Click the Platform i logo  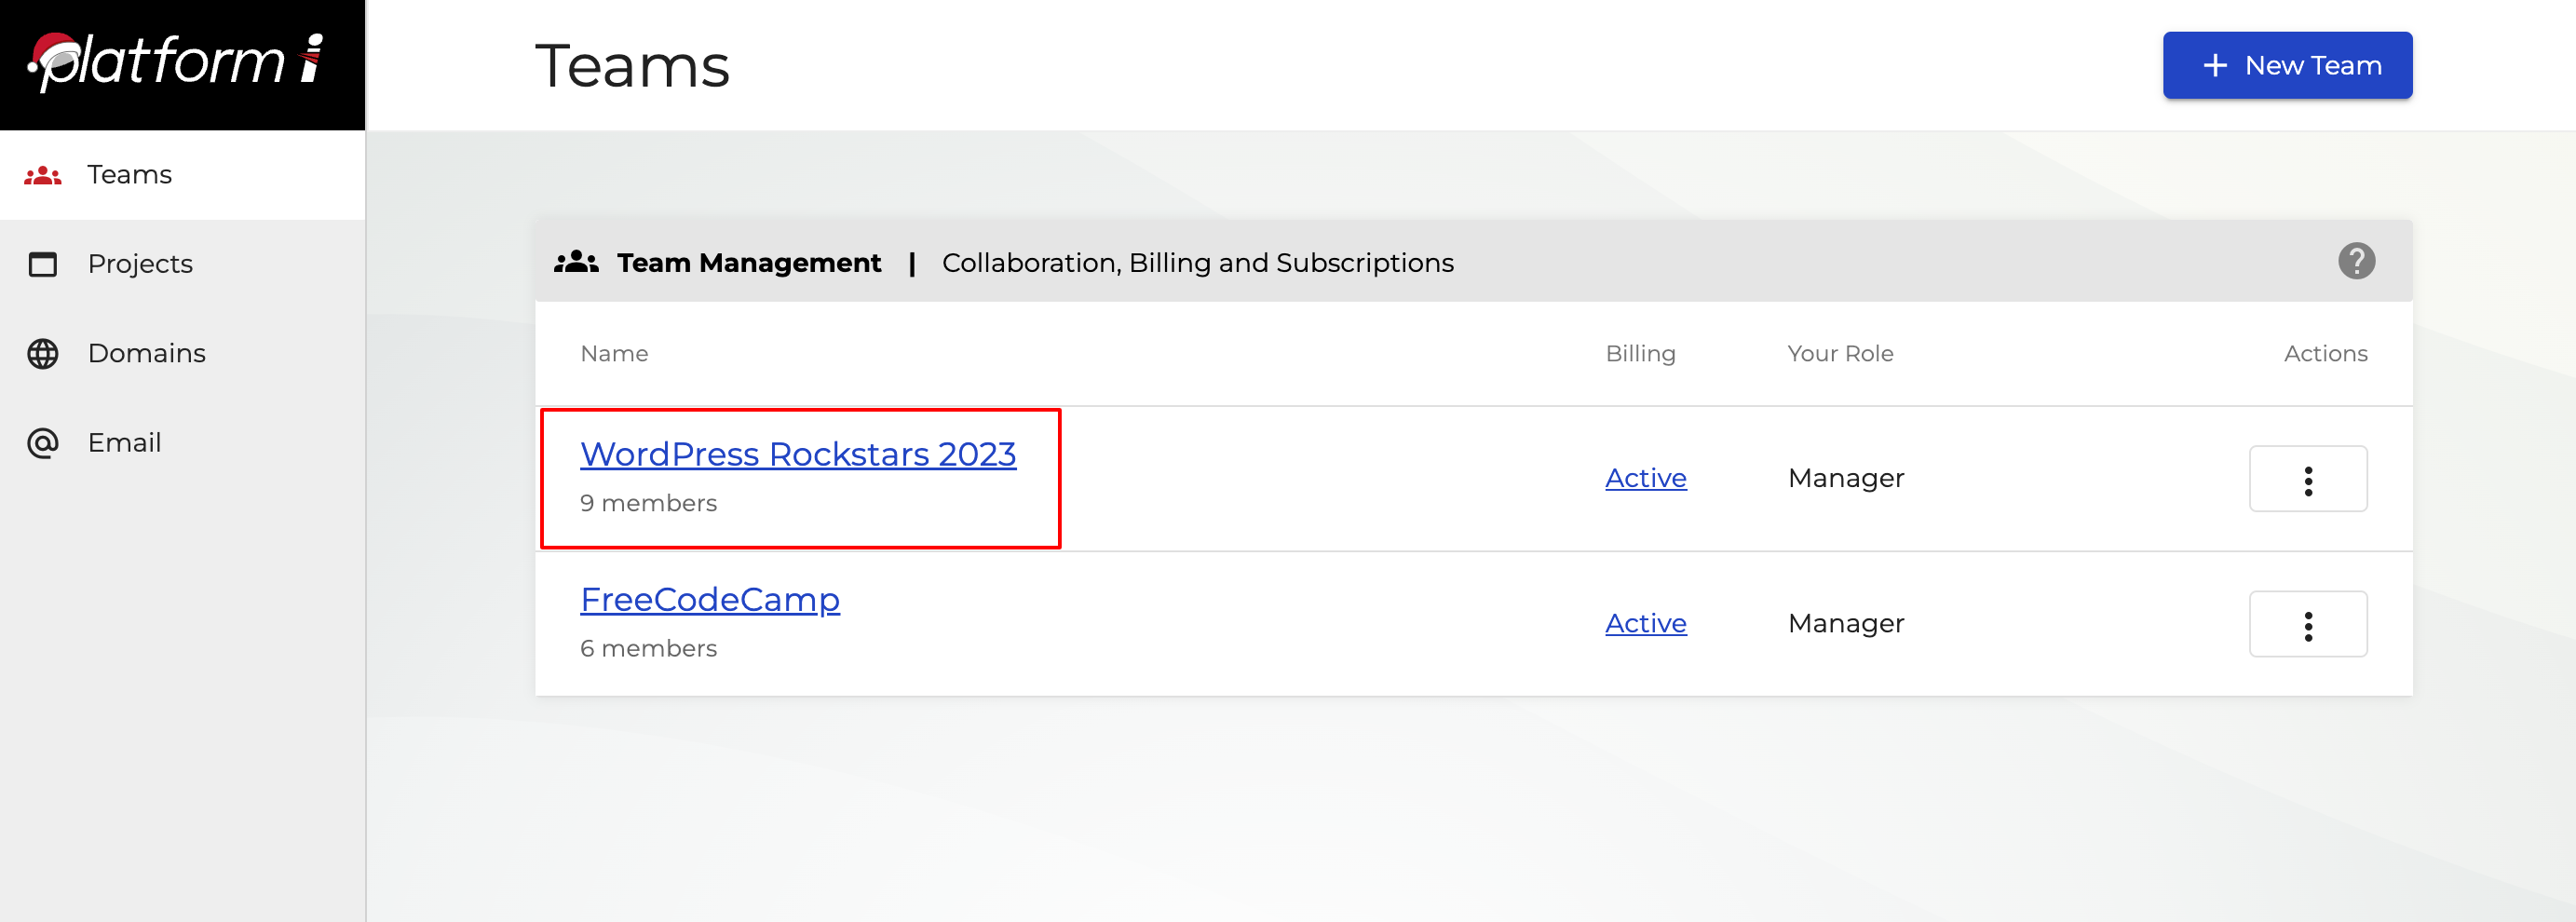coord(176,62)
